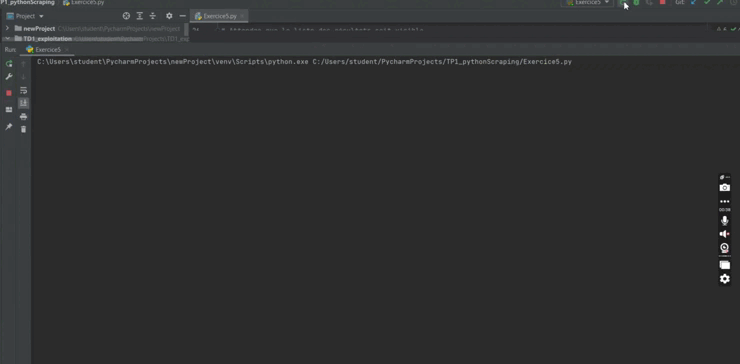Click the red Stop button in top toolbar
This screenshot has width=740, height=364.
(662, 2)
